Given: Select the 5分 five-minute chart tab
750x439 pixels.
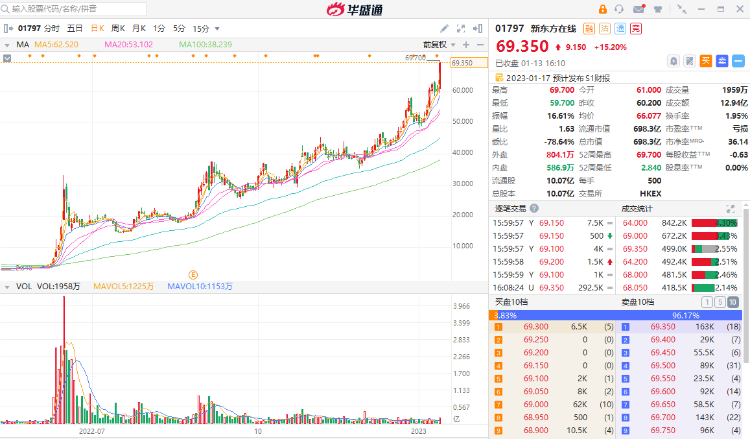Looking at the screenshot, I should tap(179, 29).
